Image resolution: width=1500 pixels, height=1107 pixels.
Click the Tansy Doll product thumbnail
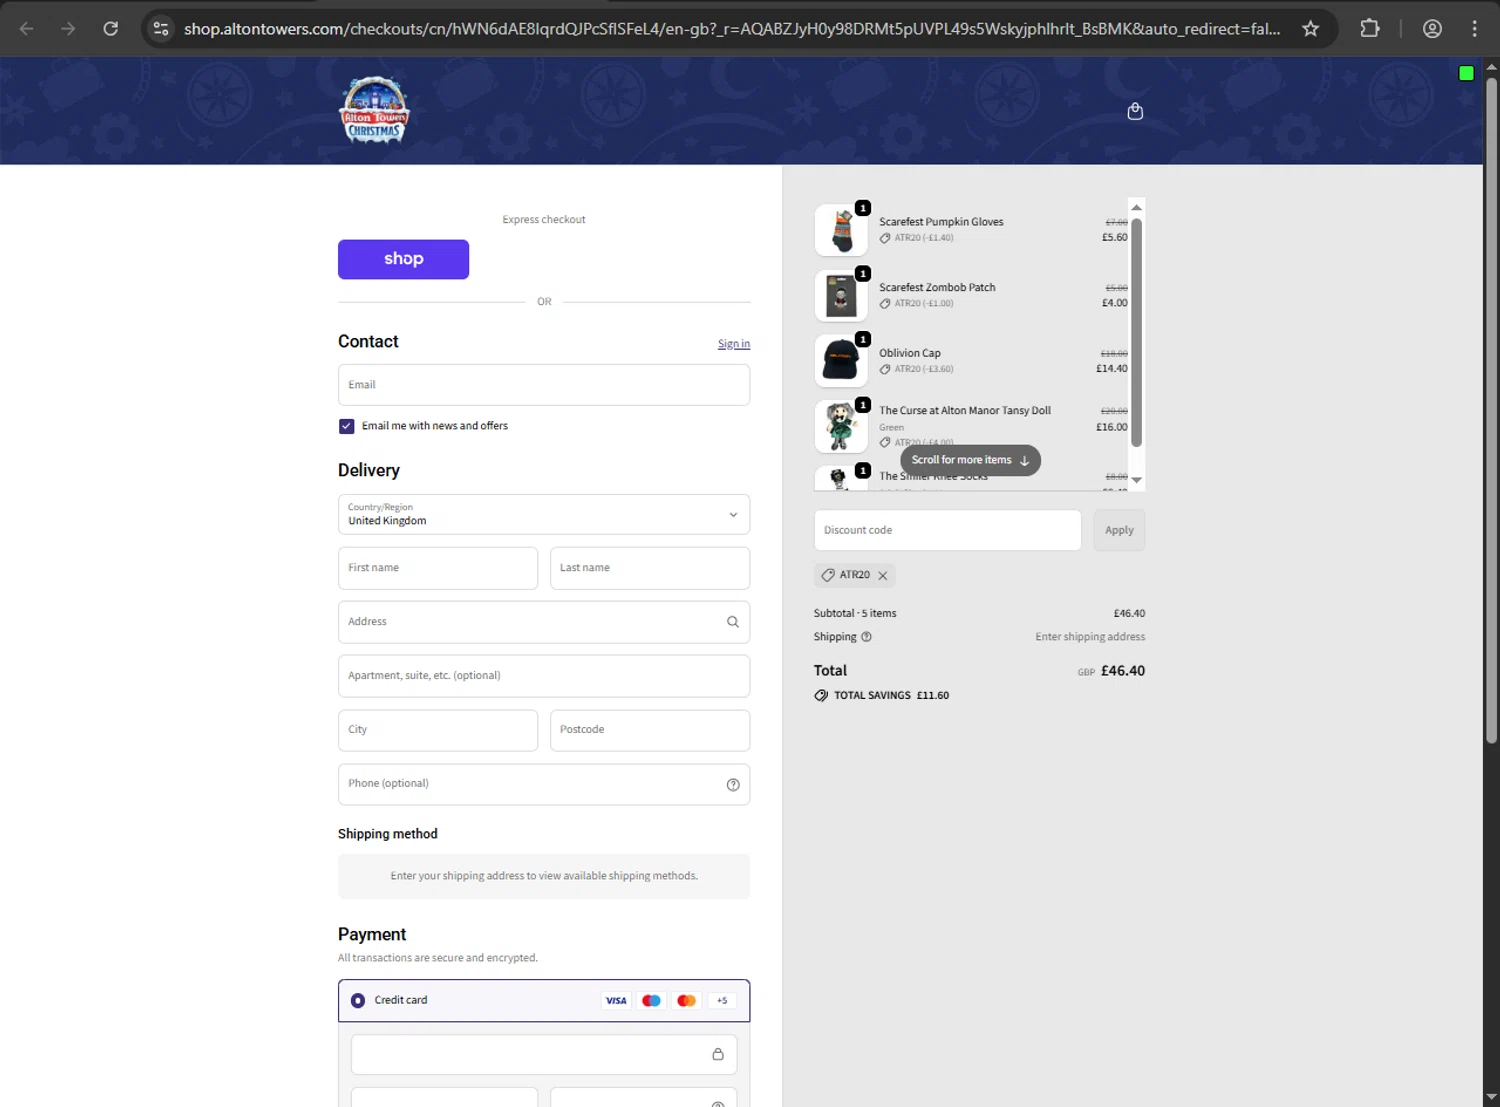tap(841, 427)
